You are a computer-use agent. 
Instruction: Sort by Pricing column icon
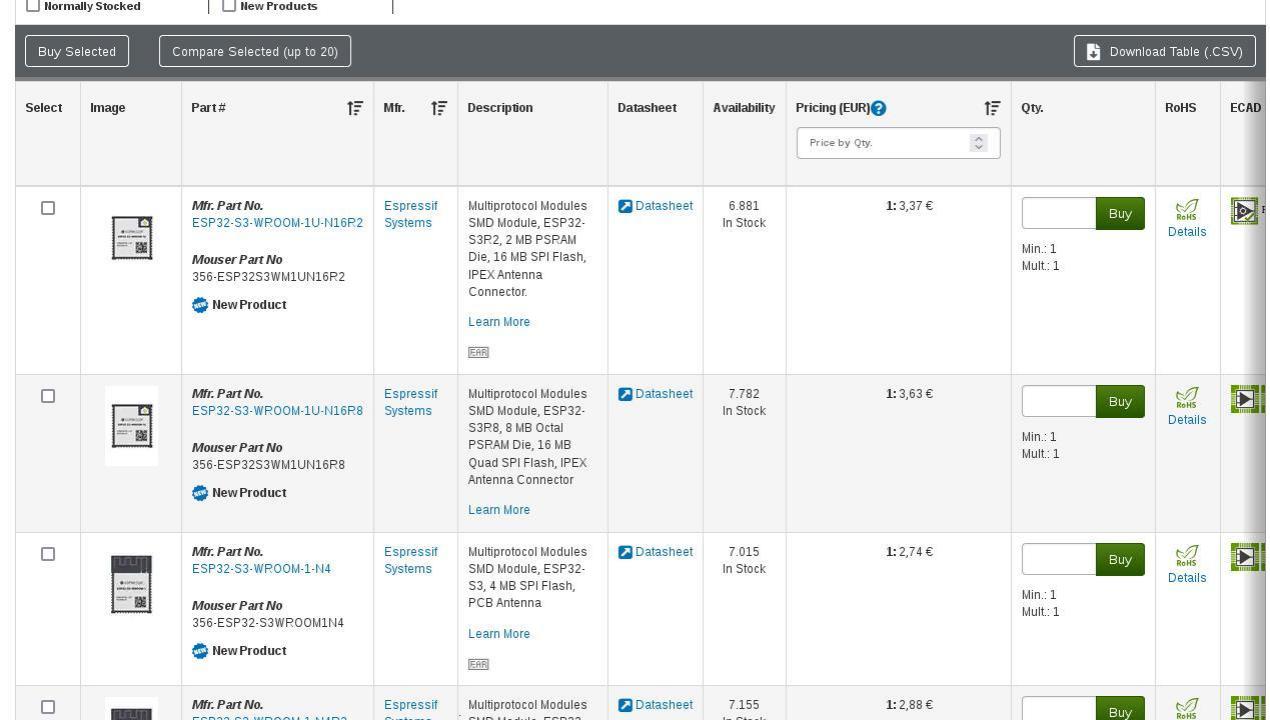click(x=992, y=108)
